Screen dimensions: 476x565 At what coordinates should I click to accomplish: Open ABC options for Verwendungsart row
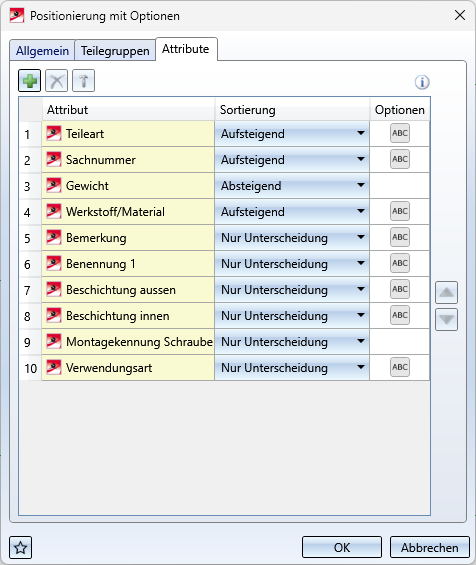[x=400, y=367]
